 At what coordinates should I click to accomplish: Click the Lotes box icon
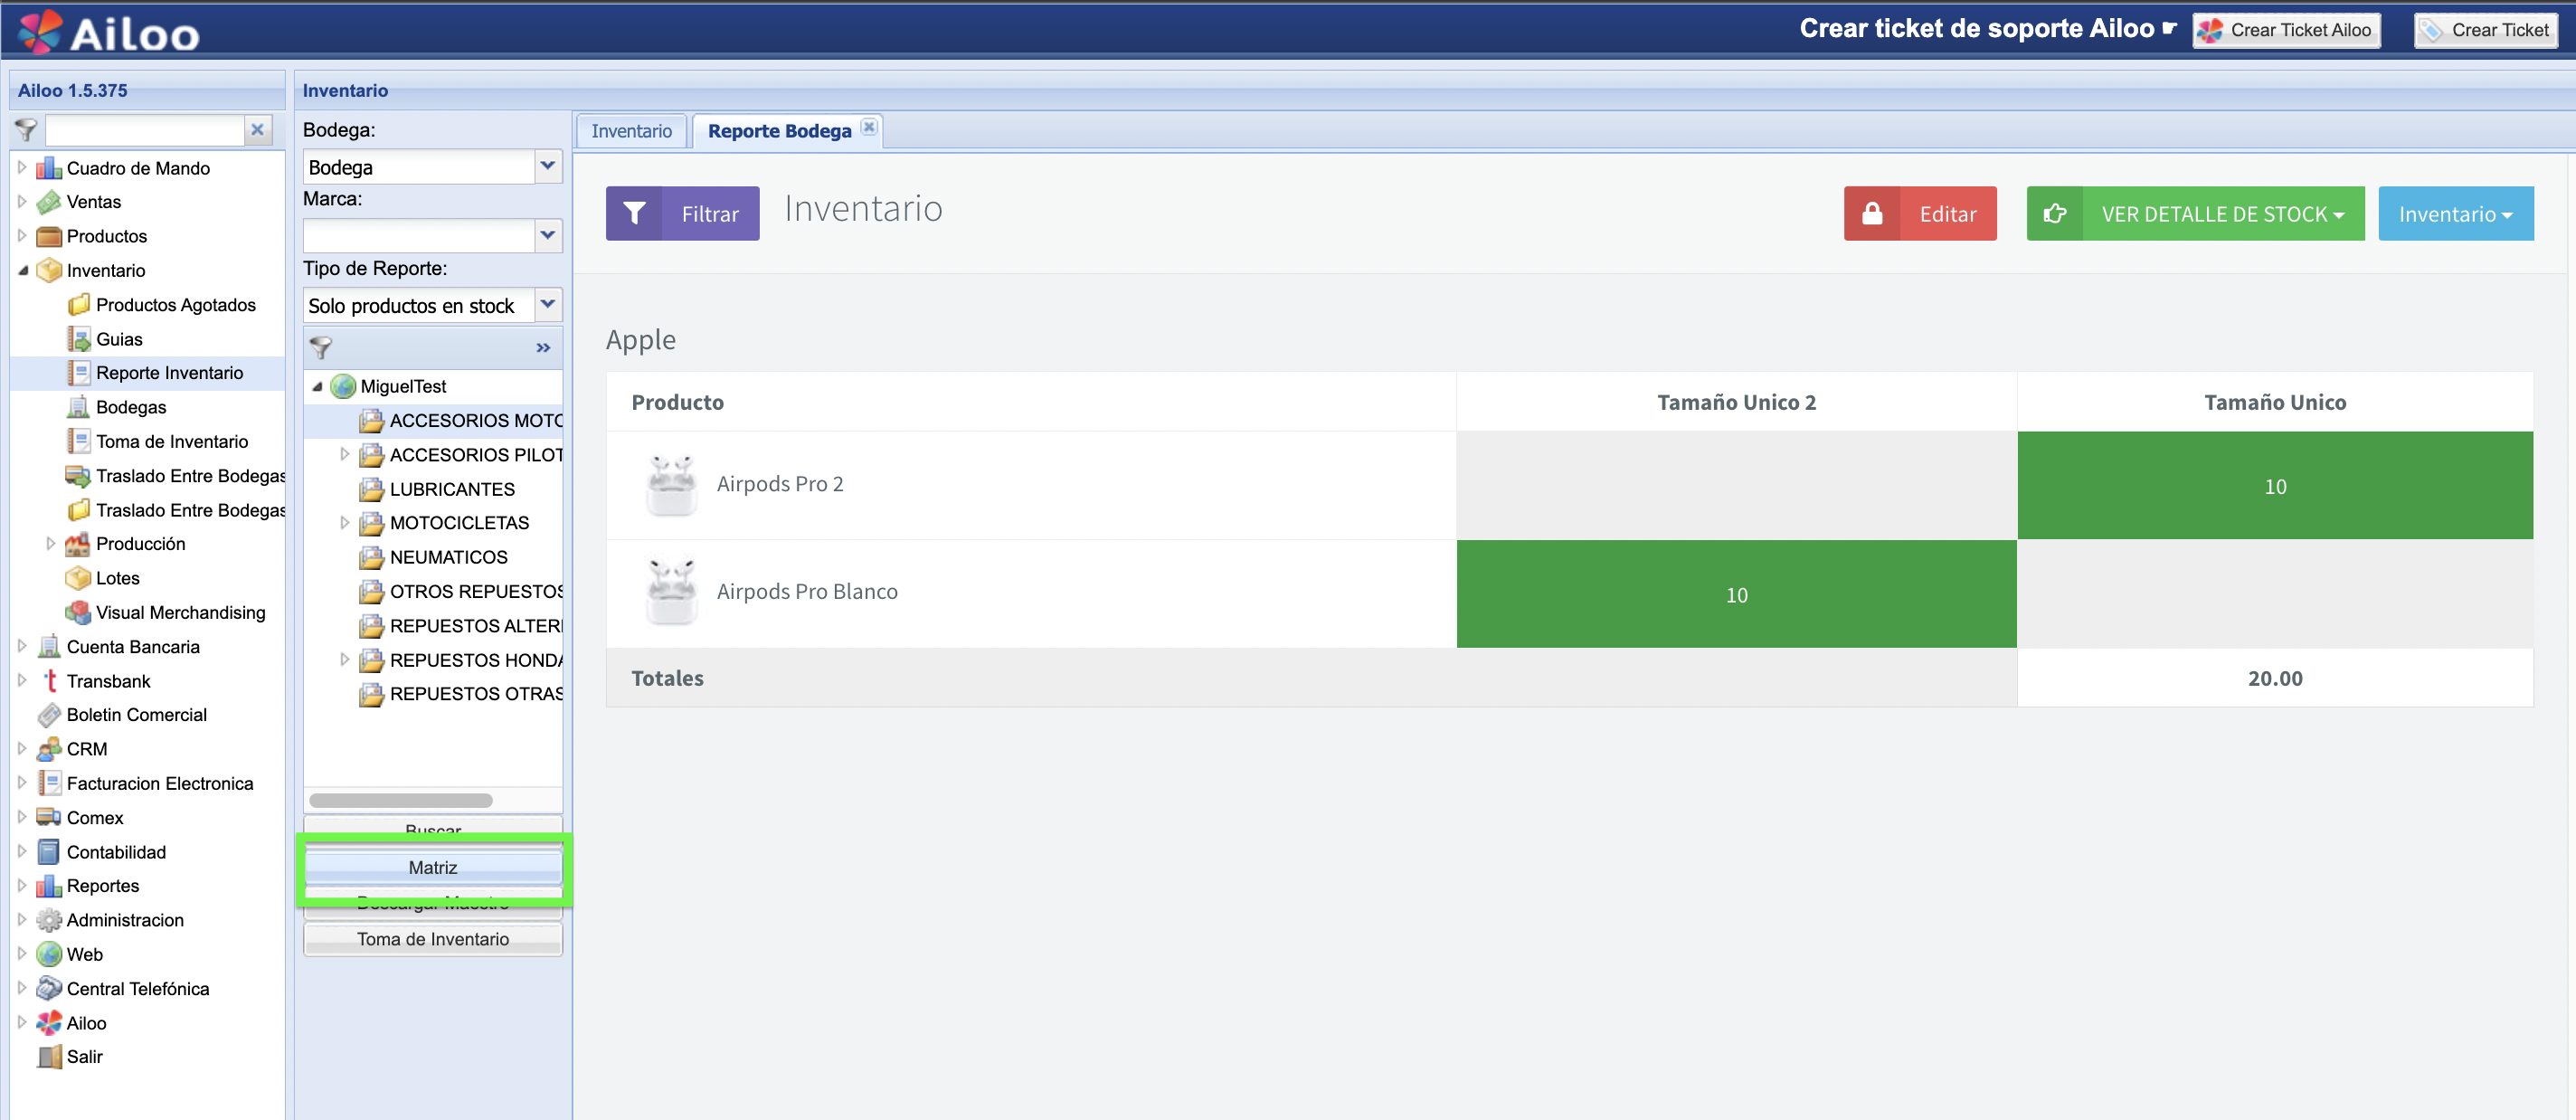[78, 578]
